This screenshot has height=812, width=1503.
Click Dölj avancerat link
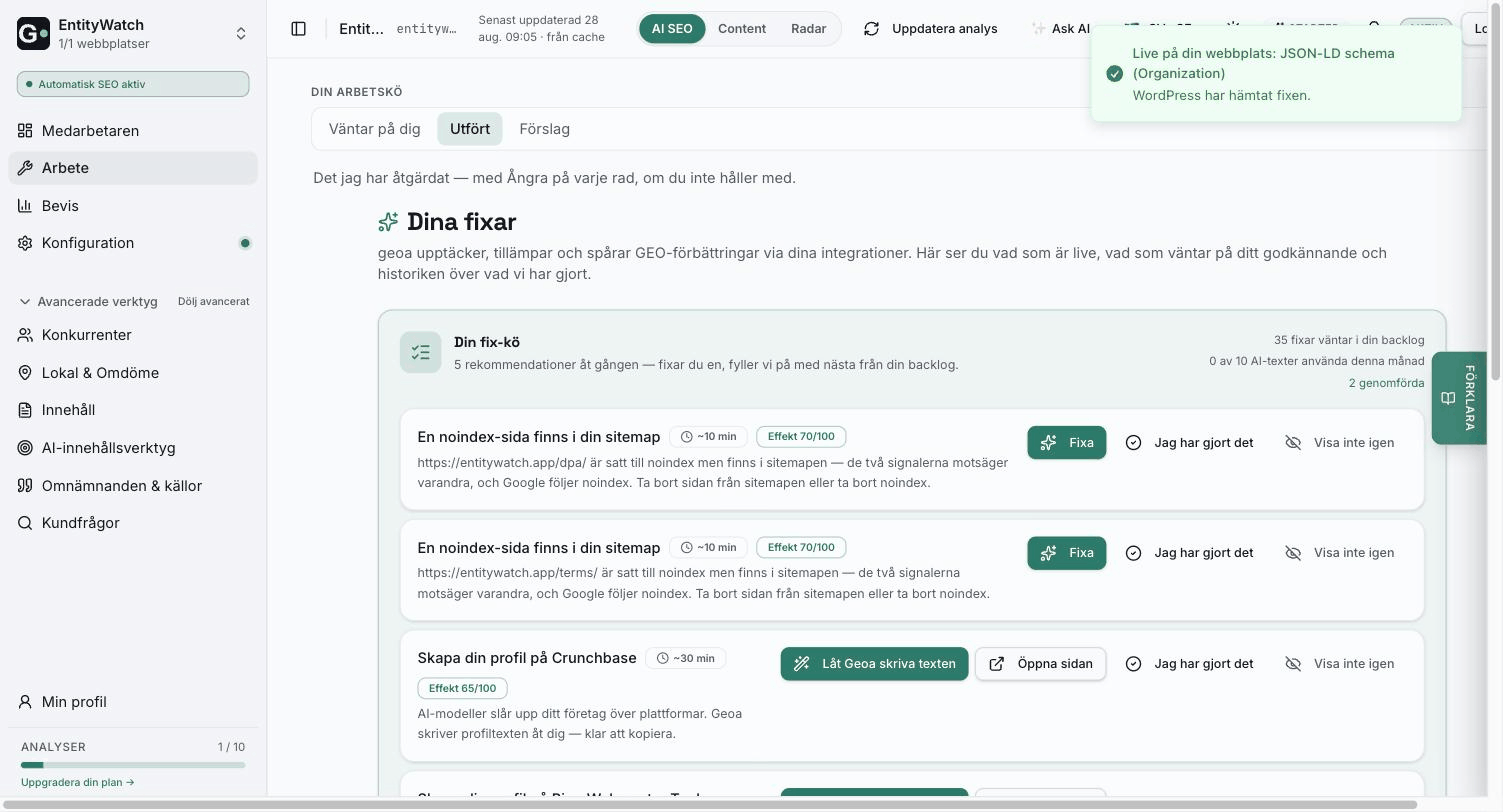213,301
